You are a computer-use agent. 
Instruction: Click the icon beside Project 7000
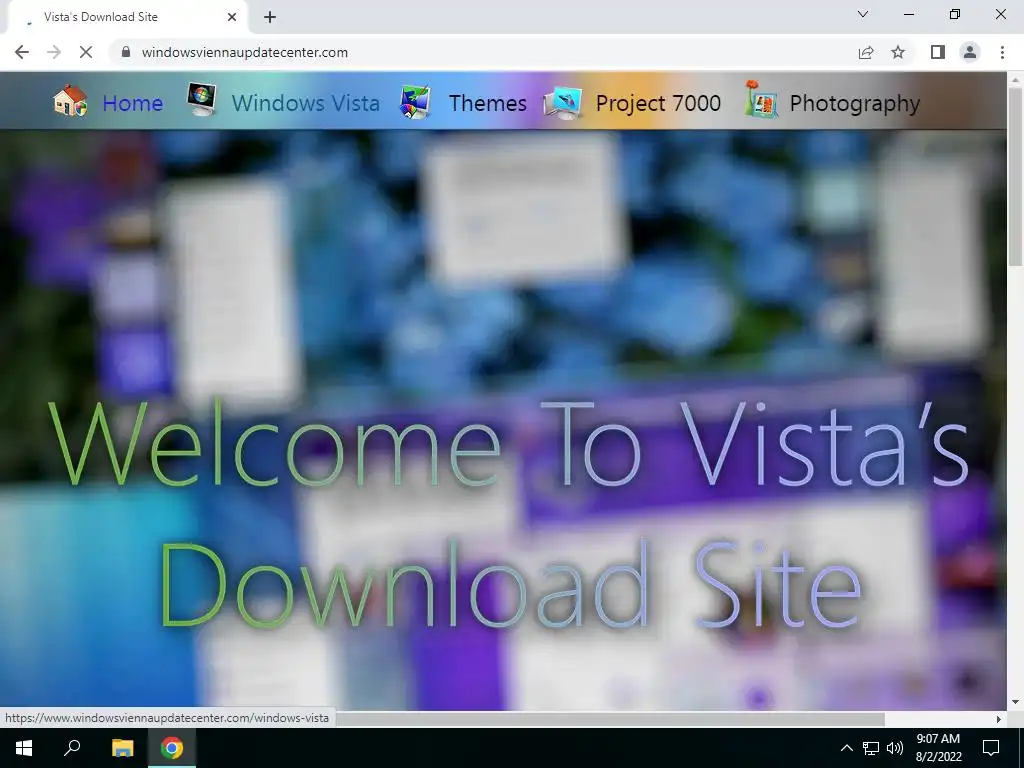pos(562,103)
